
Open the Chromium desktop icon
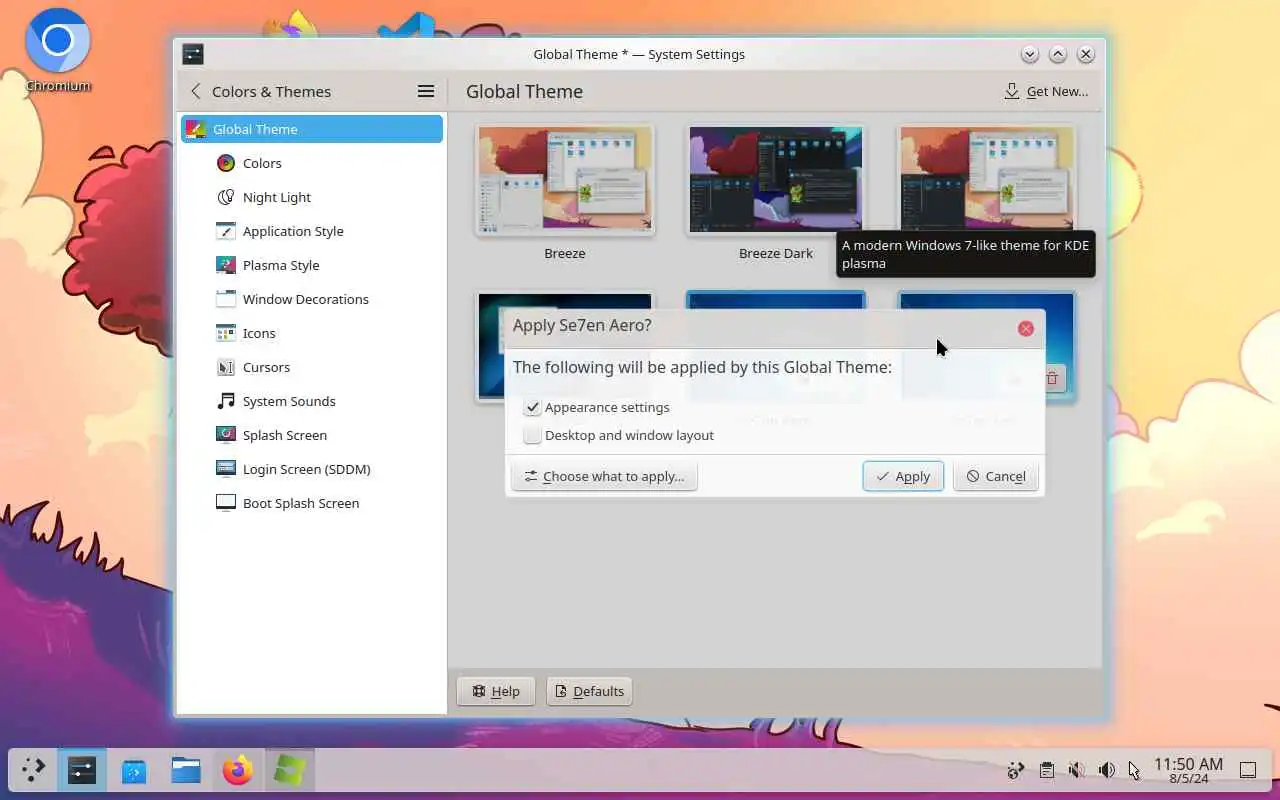[58, 50]
